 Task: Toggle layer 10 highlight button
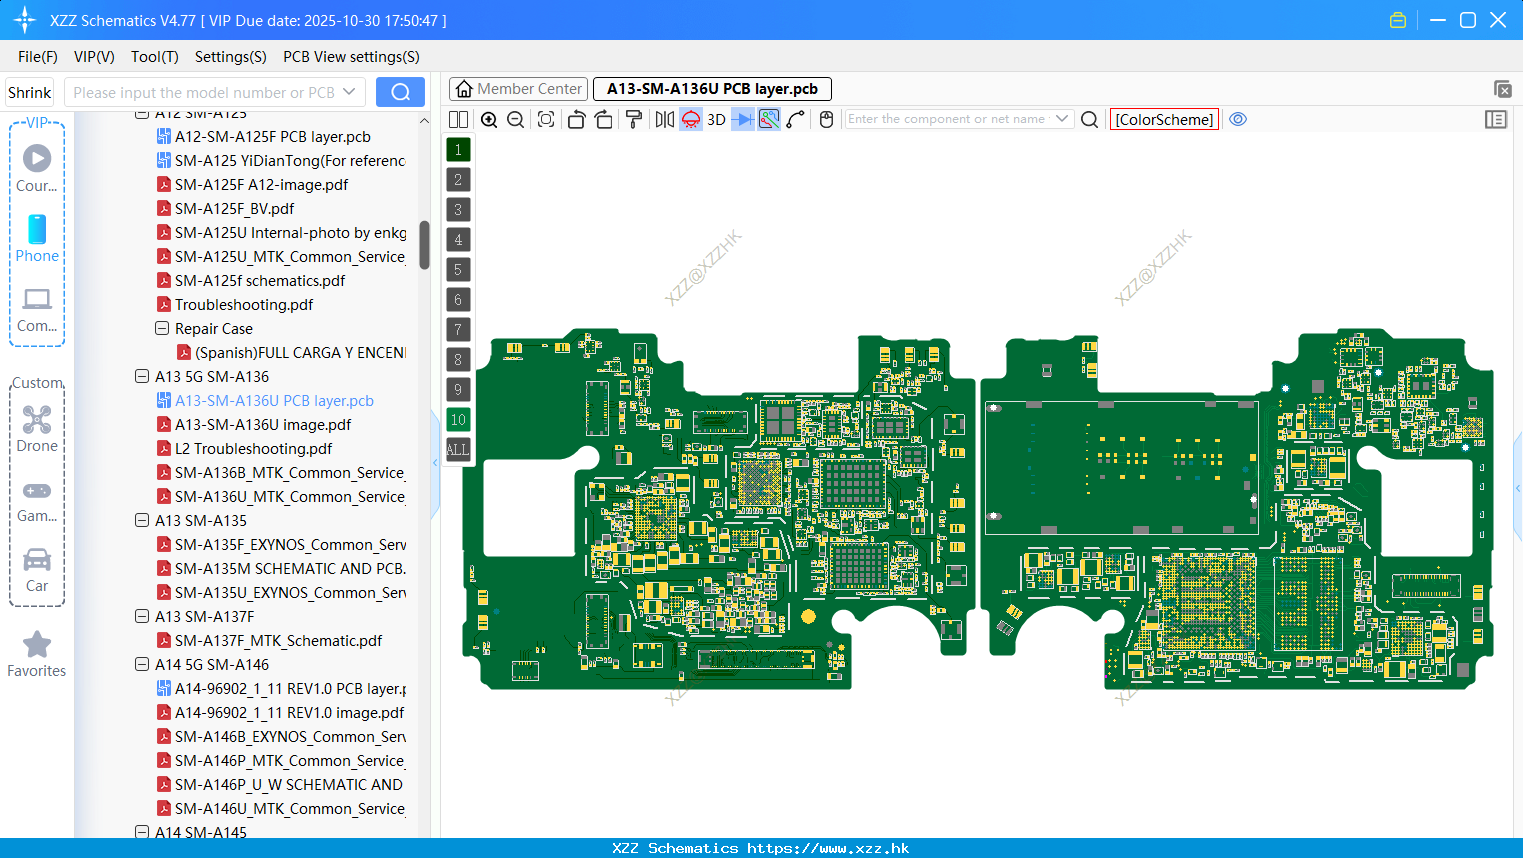(x=458, y=419)
